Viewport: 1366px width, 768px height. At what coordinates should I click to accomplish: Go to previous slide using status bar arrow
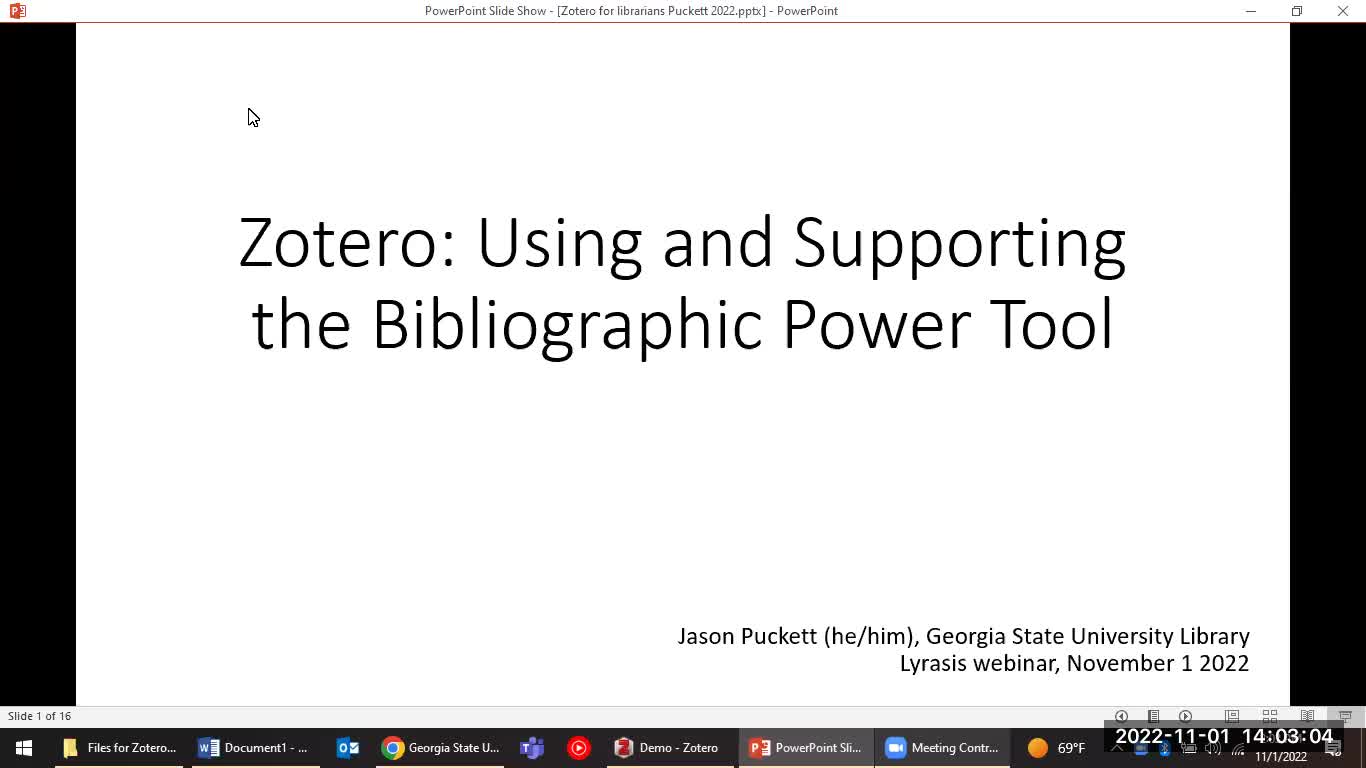(x=1121, y=716)
